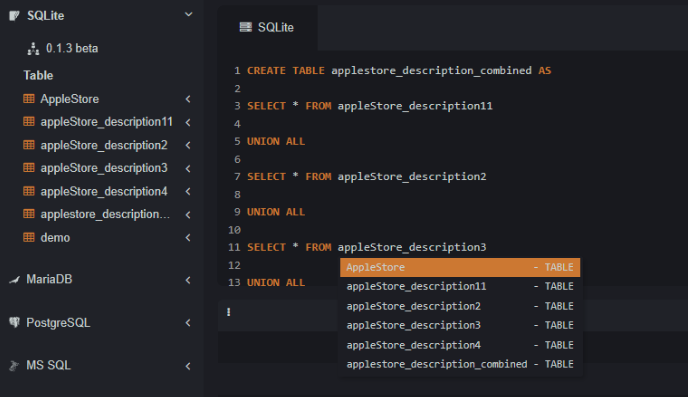The width and height of the screenshot is (688, 397).
Task: Click the Table heading in sidebar
Action: (38, 75)
